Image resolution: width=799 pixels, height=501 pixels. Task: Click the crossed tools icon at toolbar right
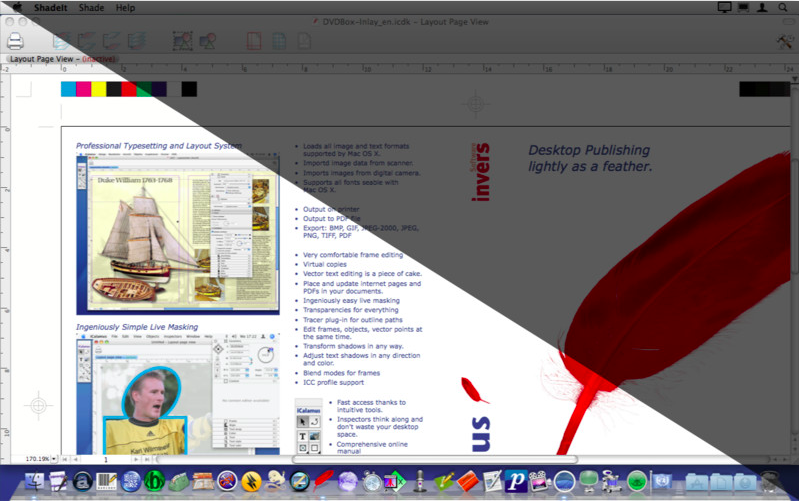784,41
